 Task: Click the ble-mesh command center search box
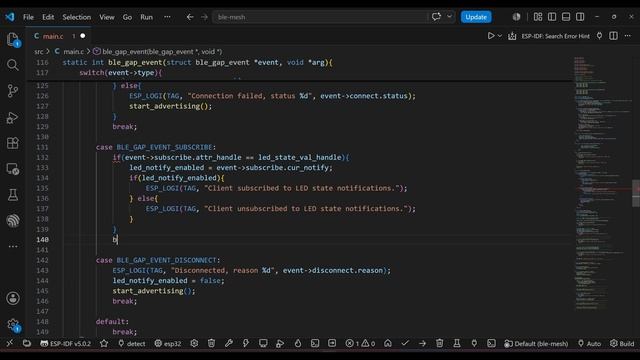[x=320, y=17]
